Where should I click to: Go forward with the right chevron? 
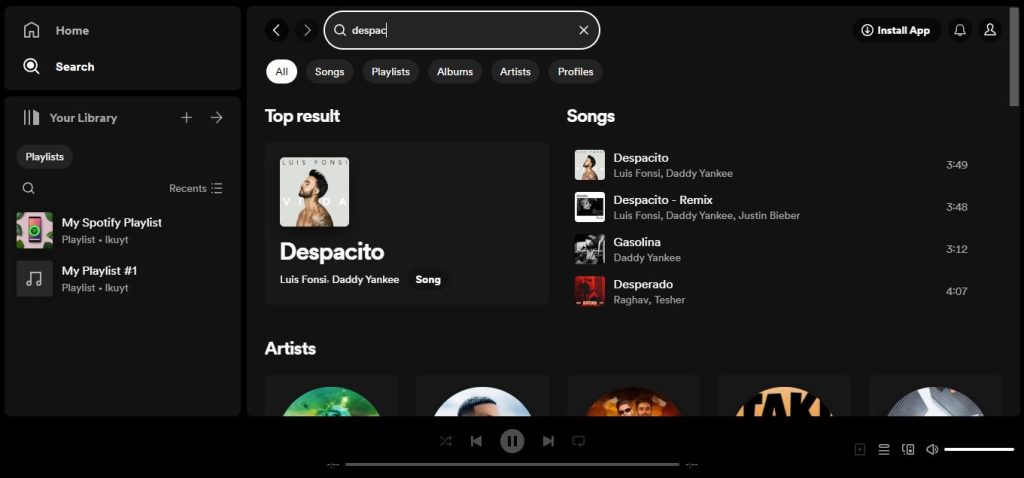(x=307, y=30)
